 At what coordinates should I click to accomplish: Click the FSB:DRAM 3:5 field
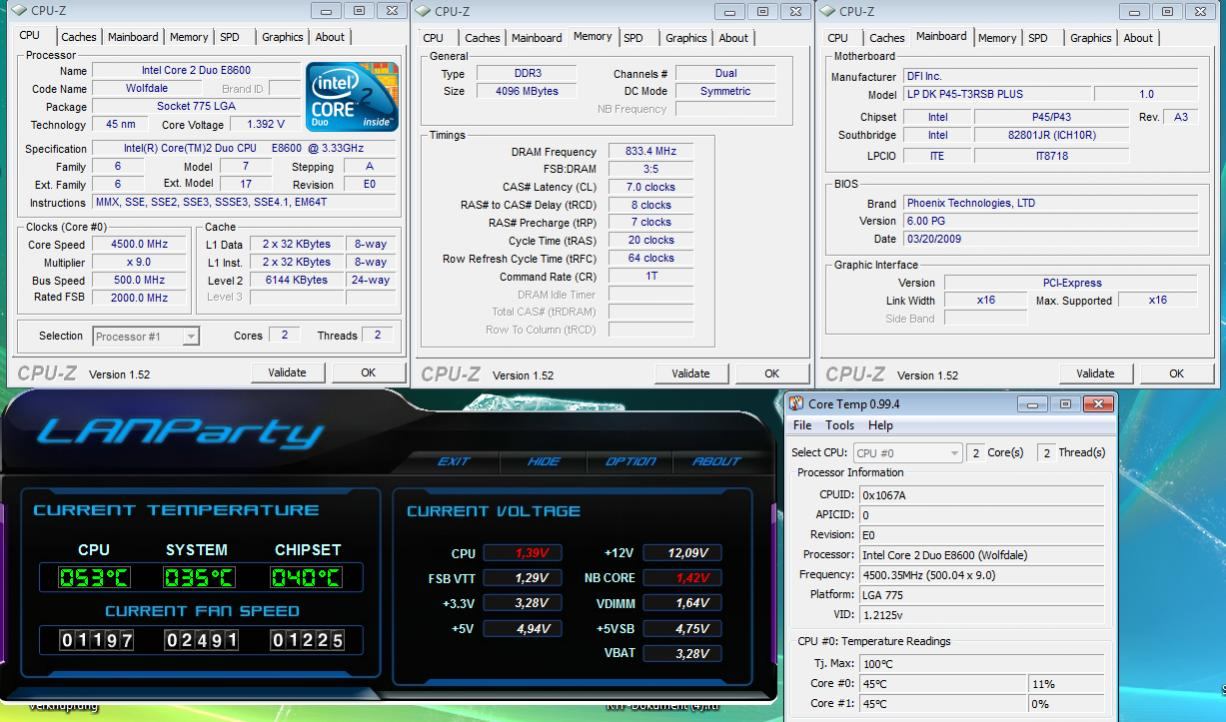coord(650,169)
